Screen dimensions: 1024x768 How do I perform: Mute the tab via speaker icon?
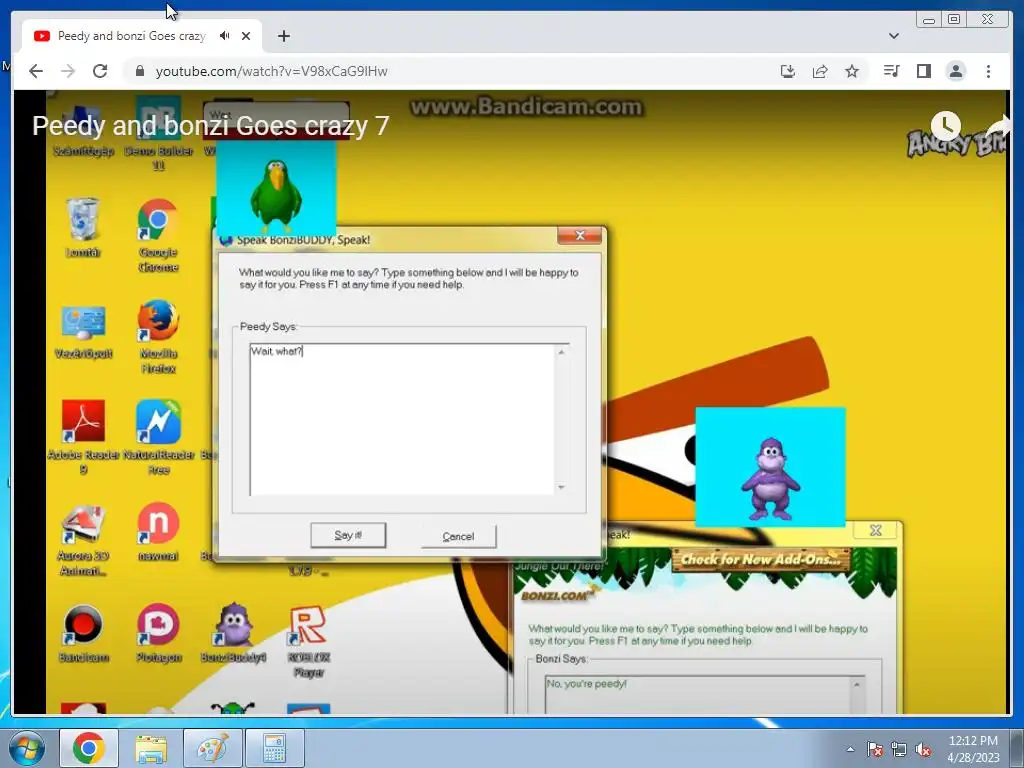(225, 36)
